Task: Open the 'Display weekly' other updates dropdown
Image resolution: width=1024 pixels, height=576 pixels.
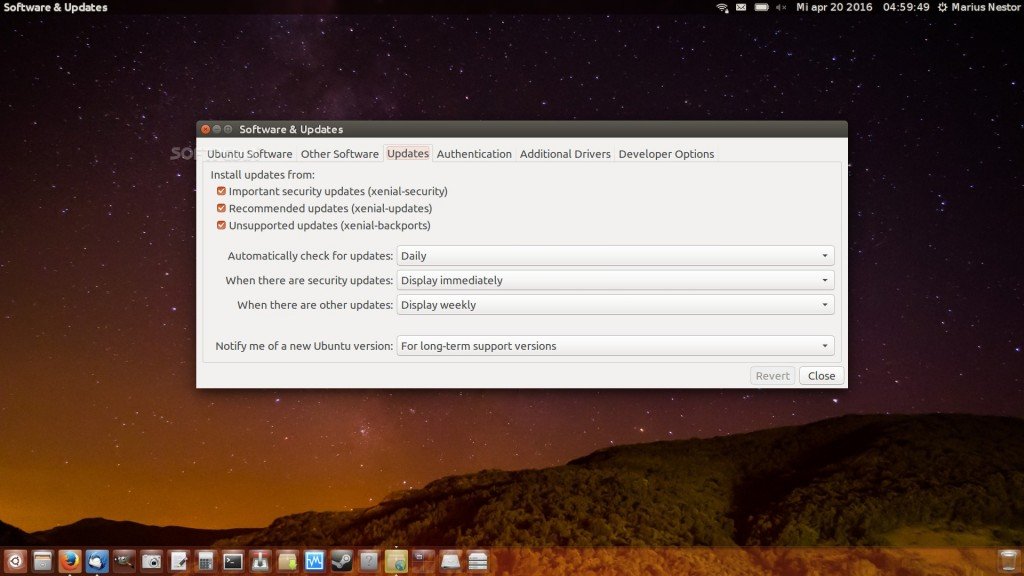Action: [x=615, y=305]
